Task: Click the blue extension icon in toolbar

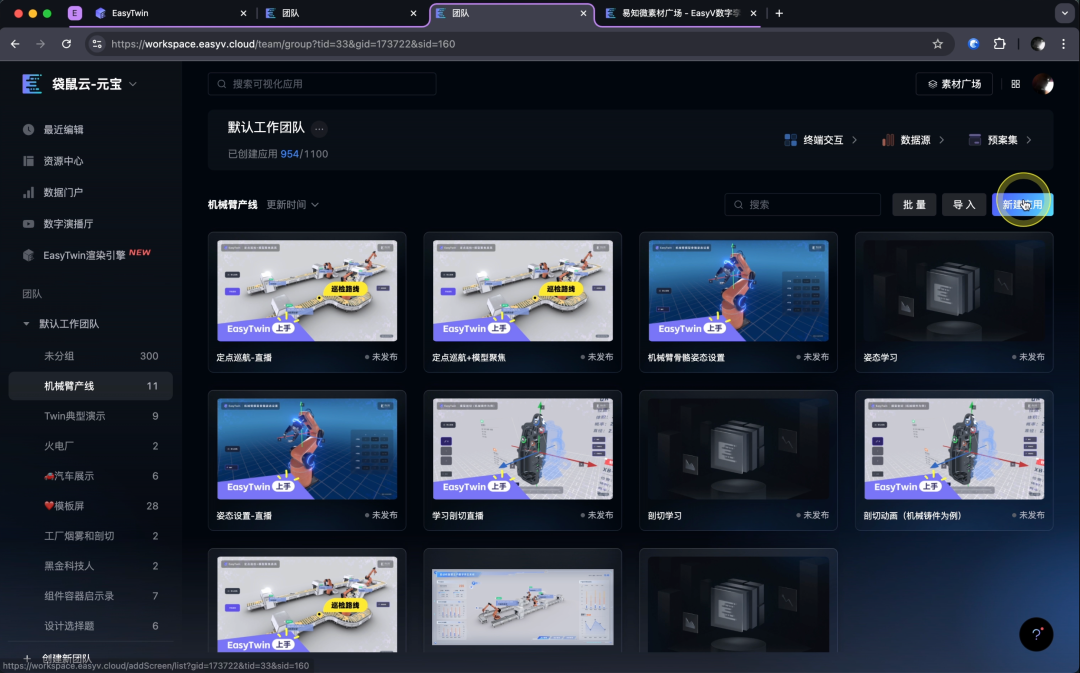Action: pyautogui.click(x=973, y=44)
